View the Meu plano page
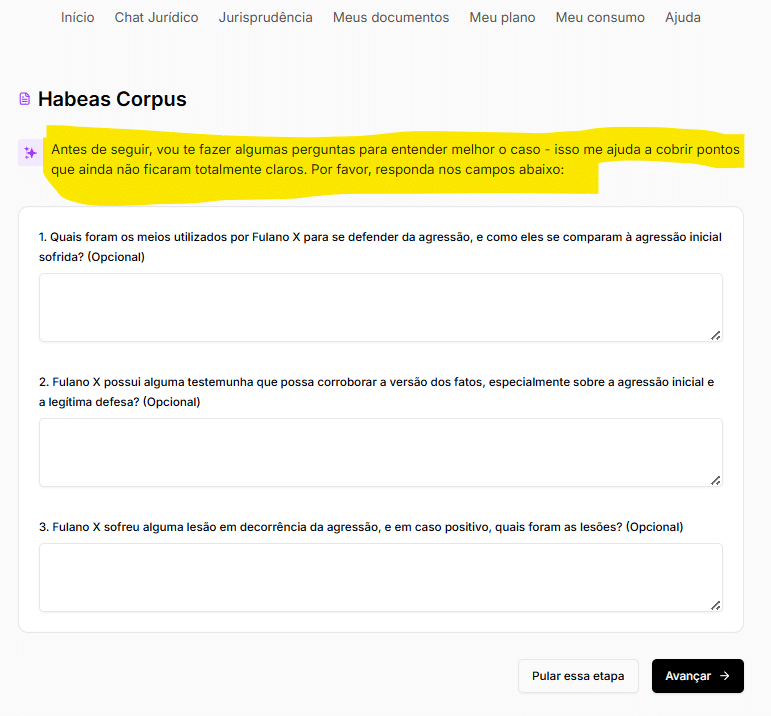Viewport: 771px width, 716px height. pos(502,17)
